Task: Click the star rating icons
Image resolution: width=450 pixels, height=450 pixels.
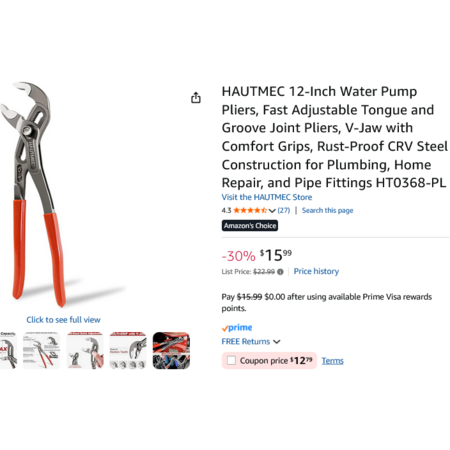Action: tap(250, 210)
